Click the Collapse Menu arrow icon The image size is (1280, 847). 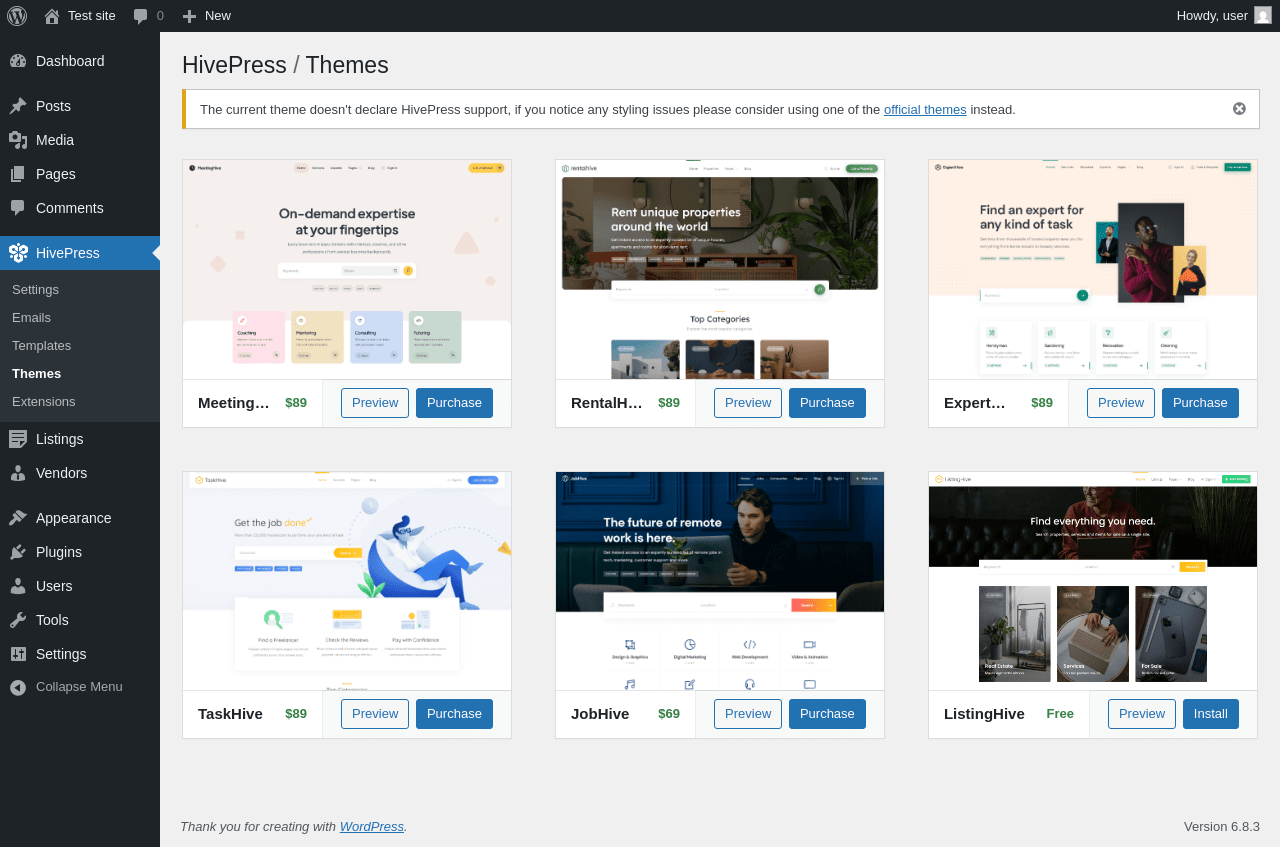[18, 687]
